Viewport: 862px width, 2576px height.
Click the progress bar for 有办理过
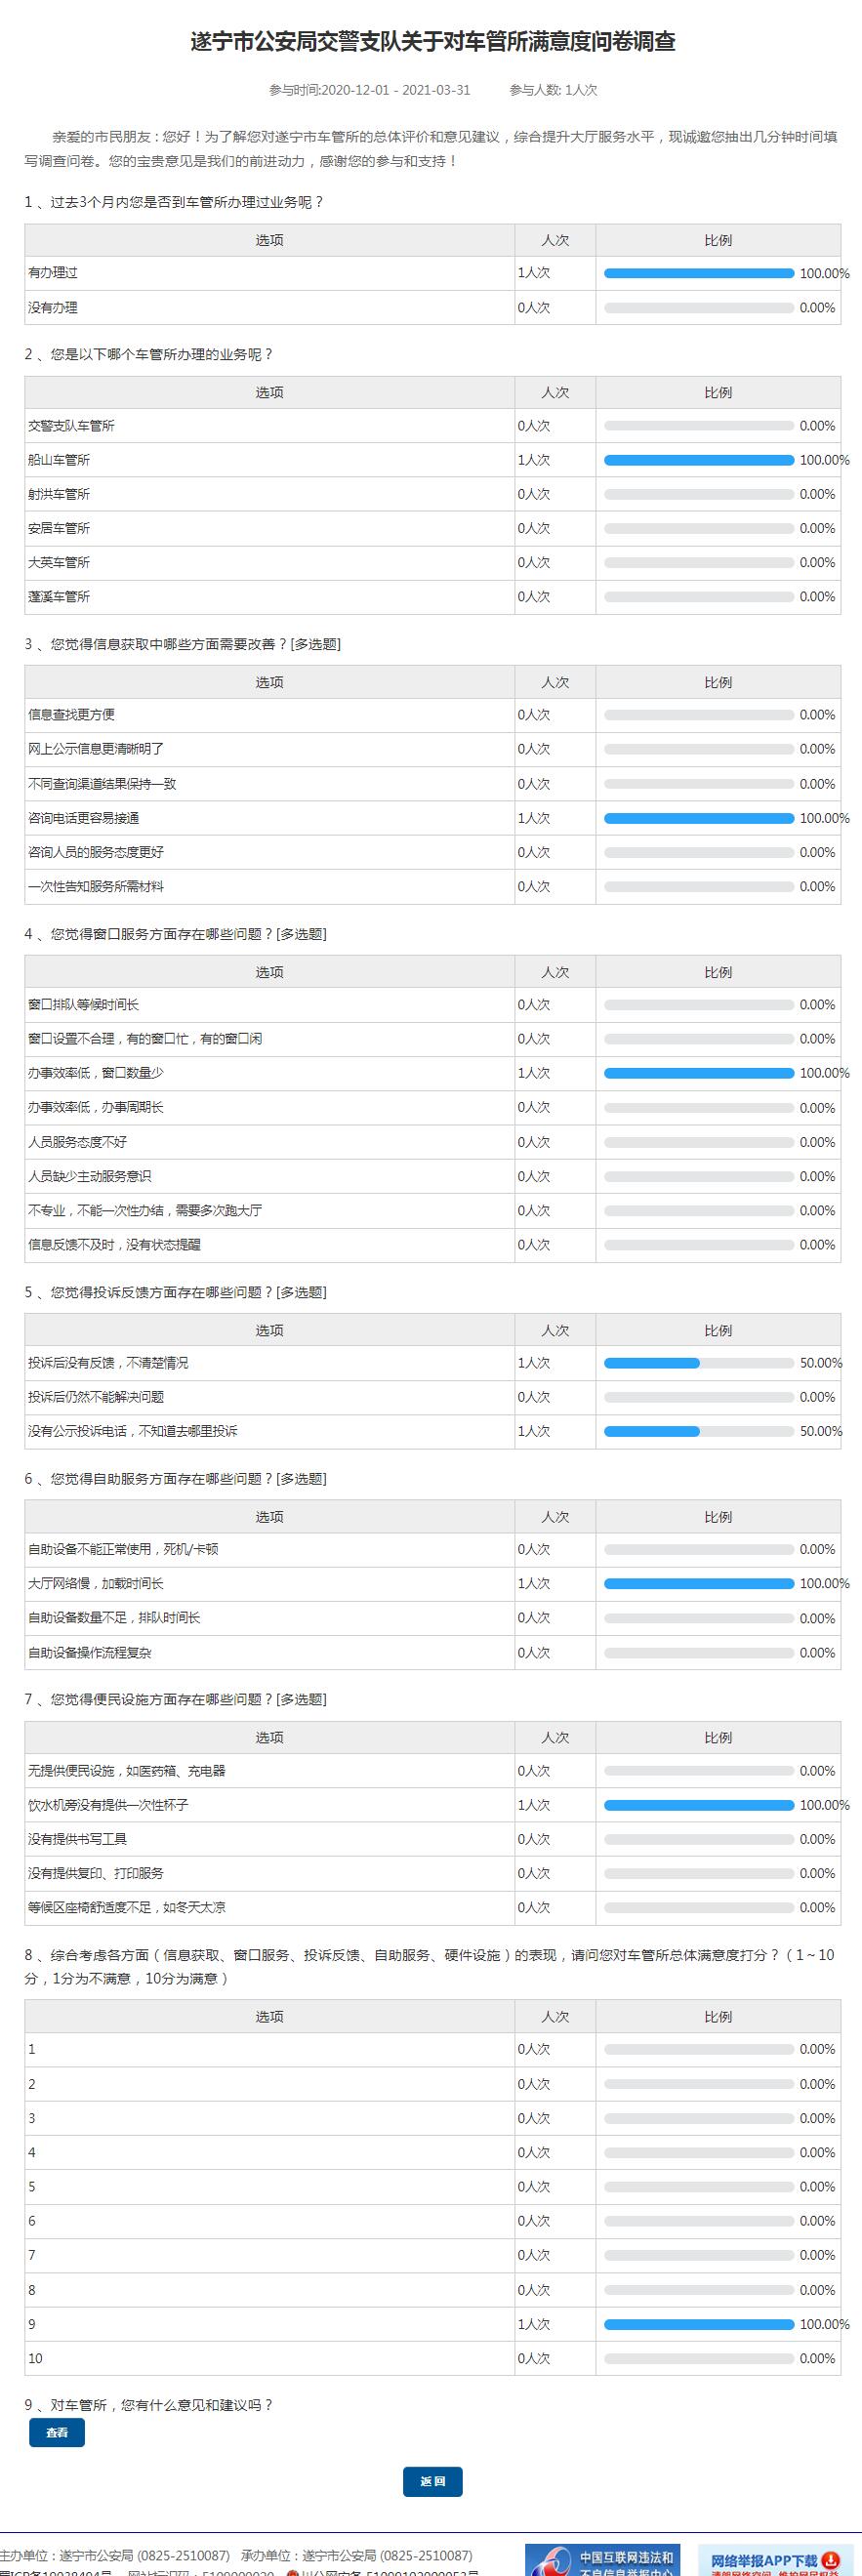[698, 273]
